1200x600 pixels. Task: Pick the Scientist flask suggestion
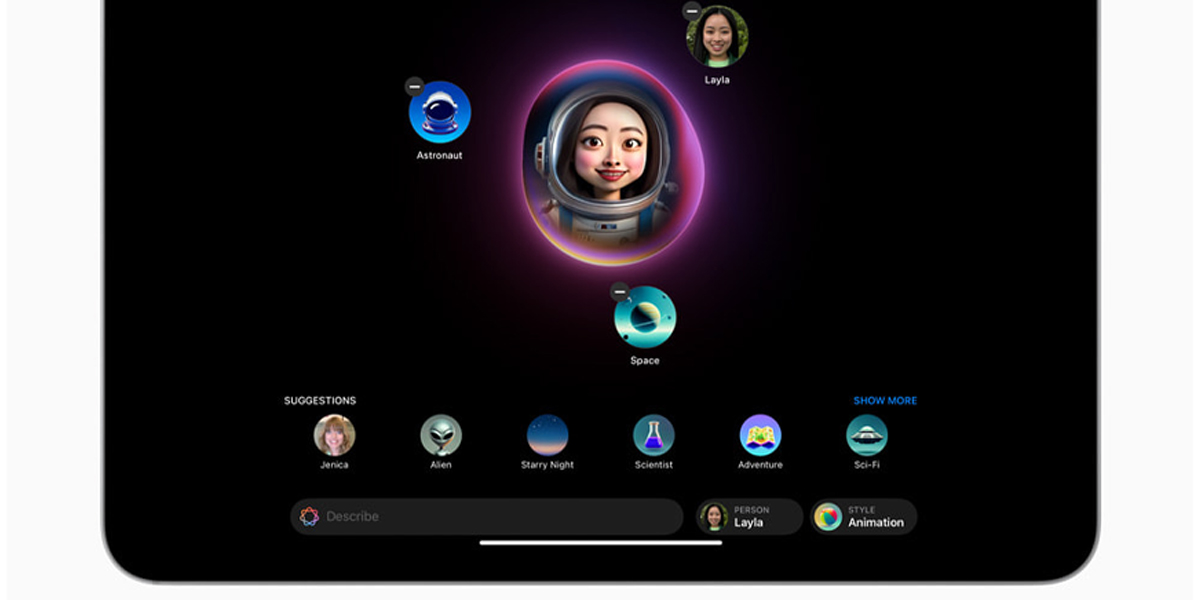click(653, 436)
